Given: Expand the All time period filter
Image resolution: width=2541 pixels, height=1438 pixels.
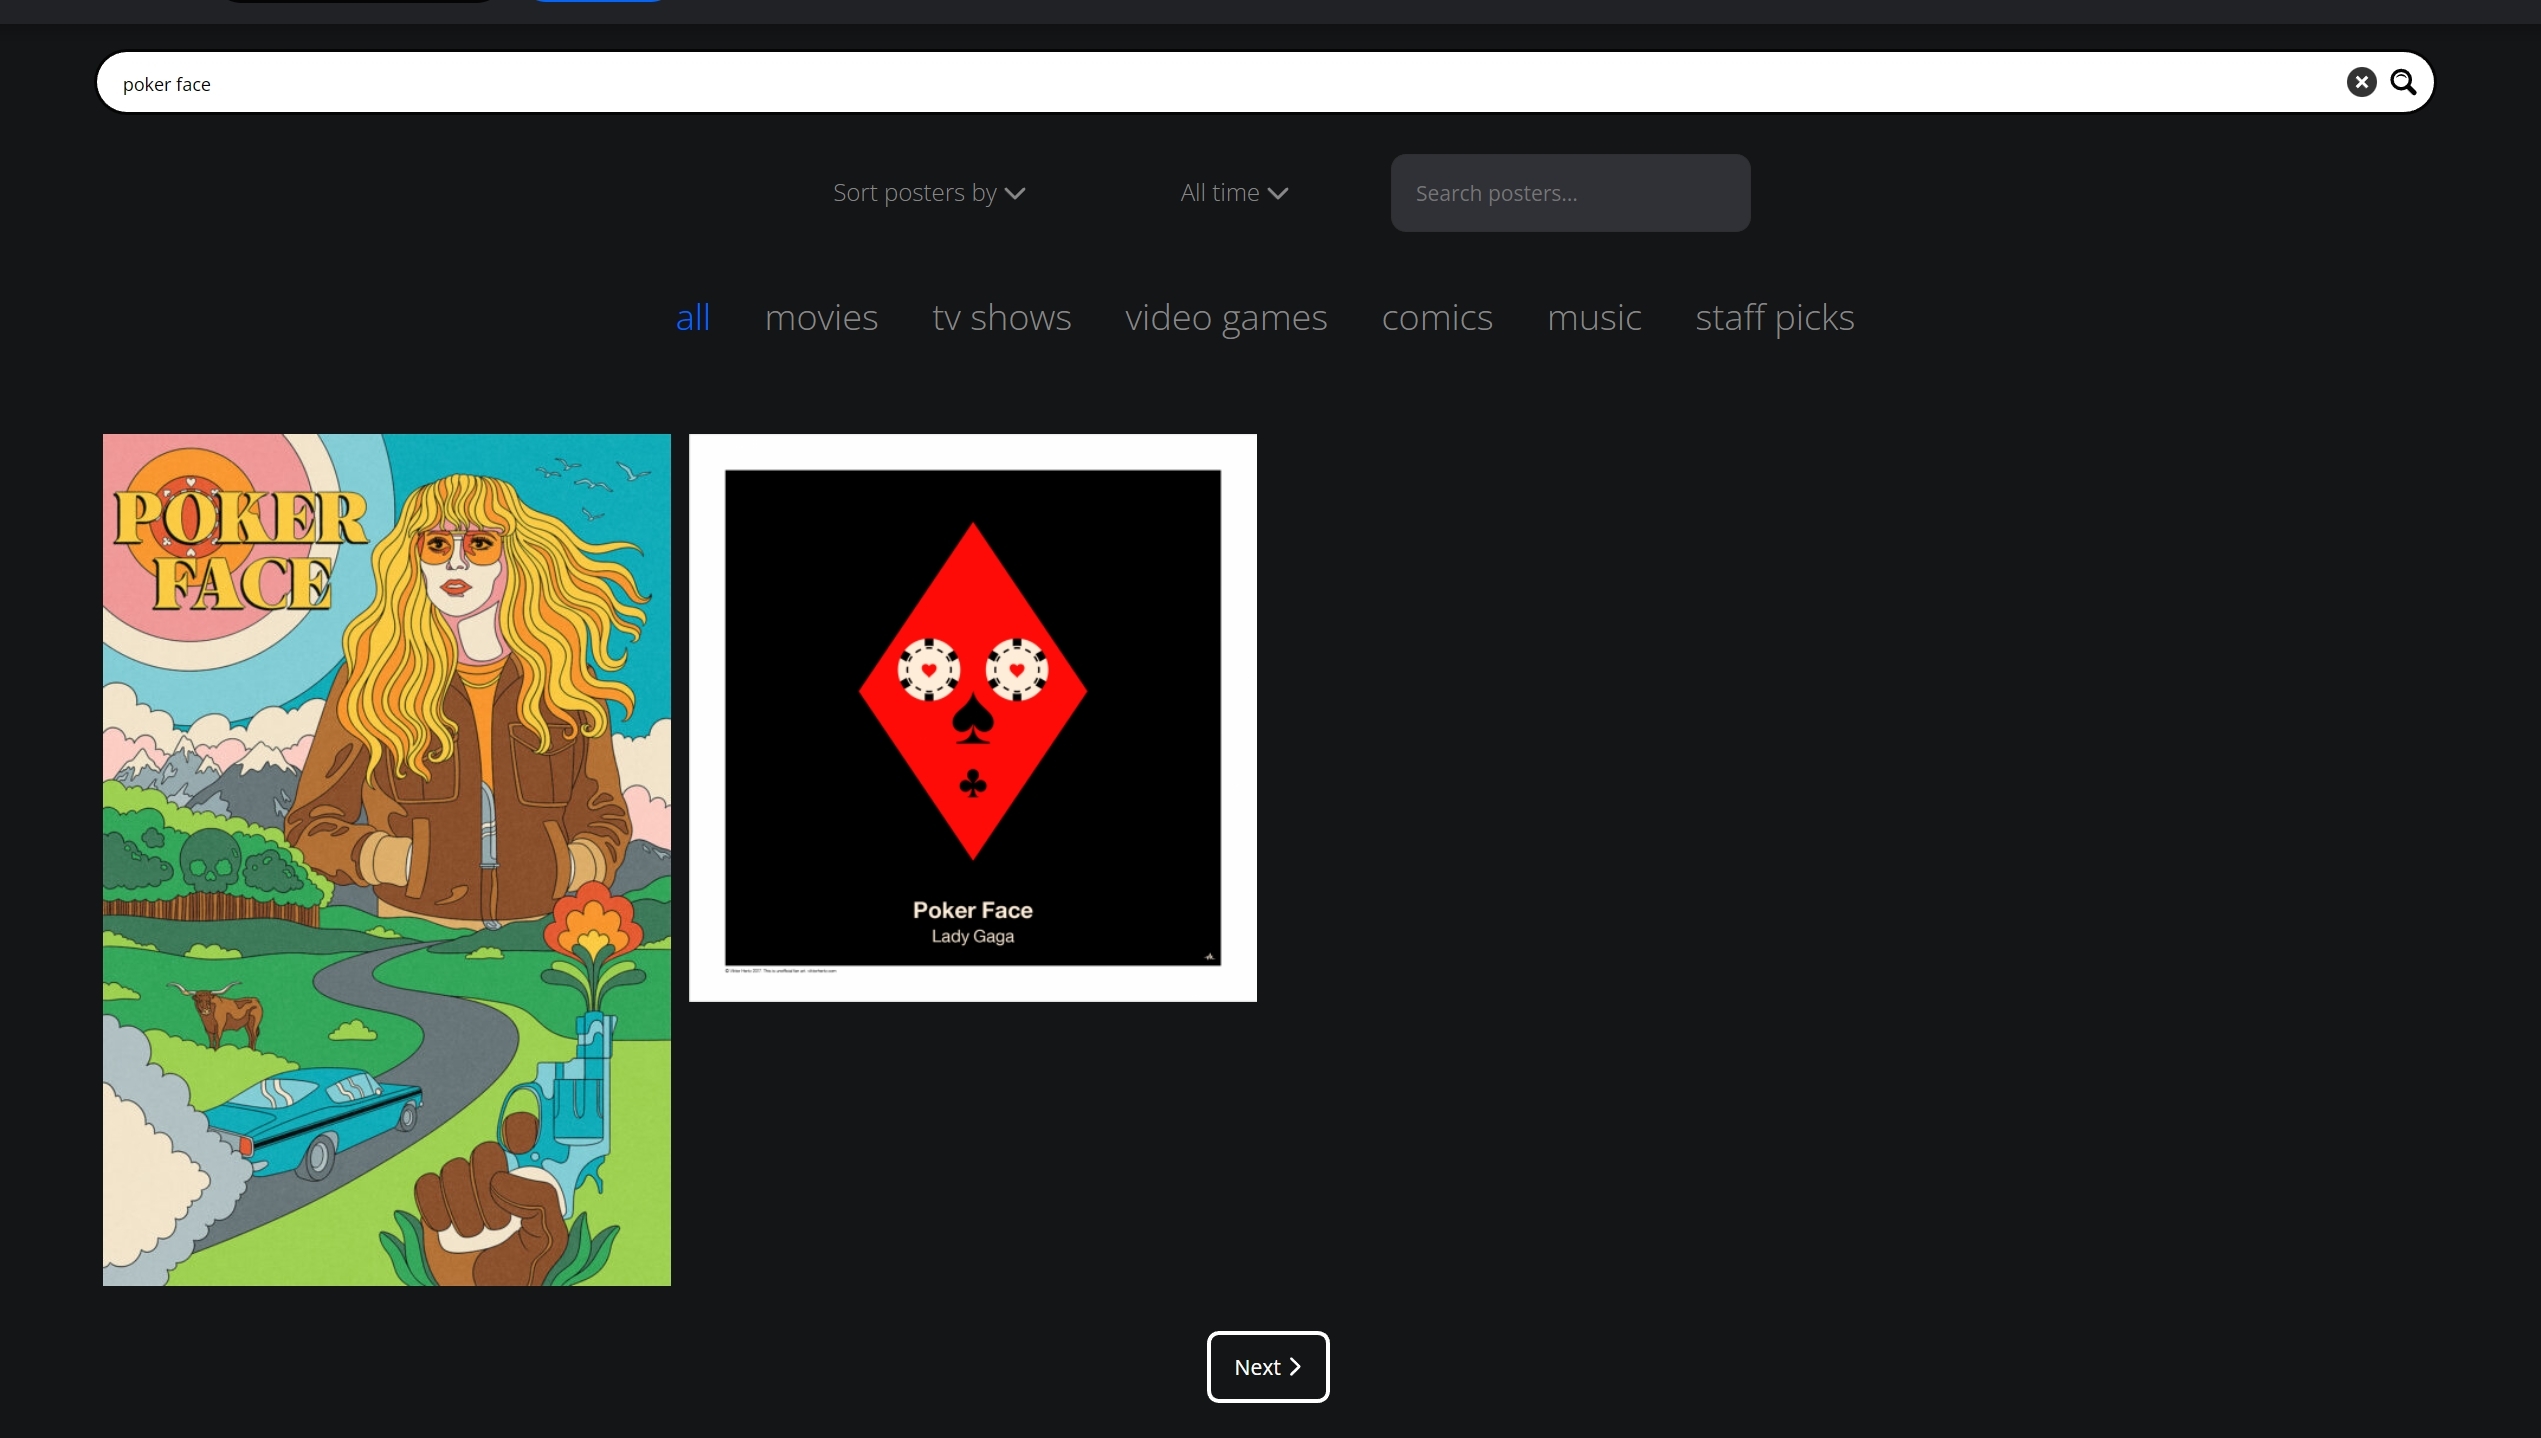Looking at the screenshot, I should 1220,193.
